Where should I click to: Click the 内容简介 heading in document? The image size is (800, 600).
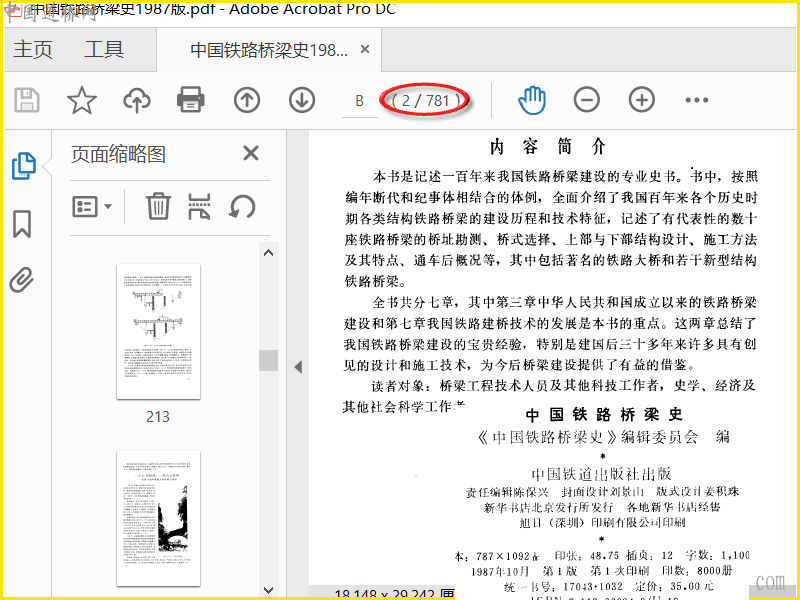point(547,147)
